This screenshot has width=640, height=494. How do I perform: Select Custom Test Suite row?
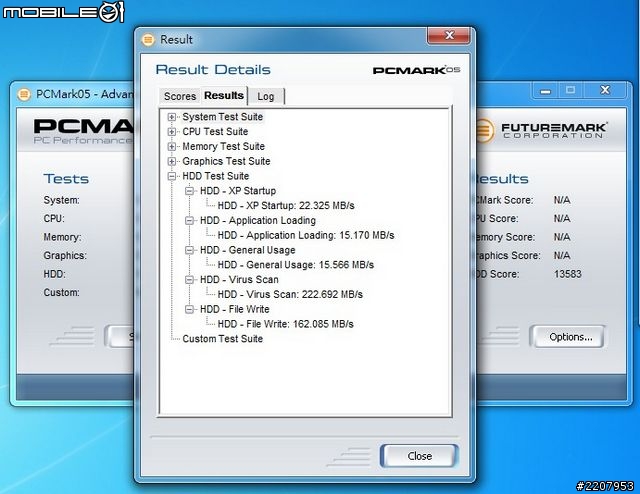click(x=222, y=339)
